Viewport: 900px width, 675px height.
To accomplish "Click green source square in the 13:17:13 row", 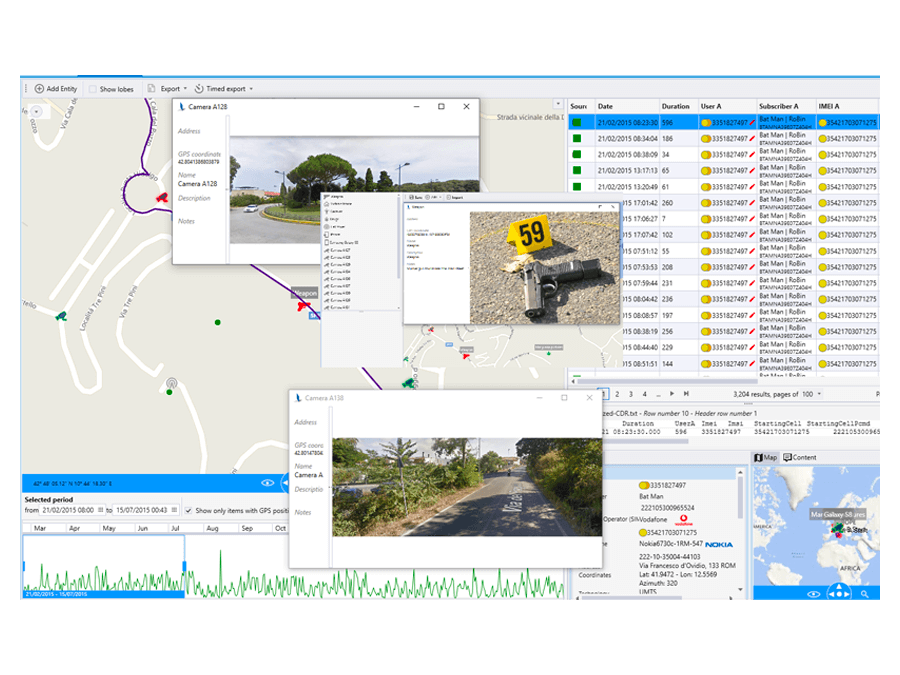I will click(x=577, y=170).
